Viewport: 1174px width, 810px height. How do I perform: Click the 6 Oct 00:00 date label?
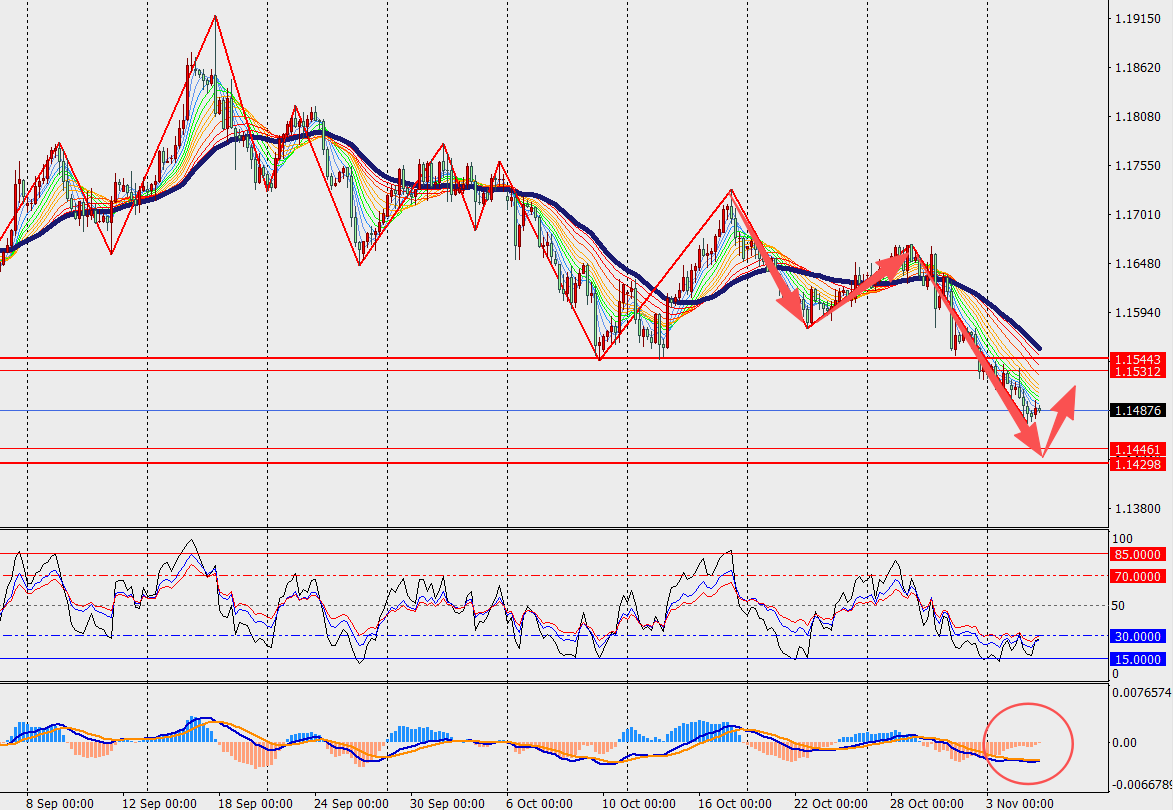(540, 802)
